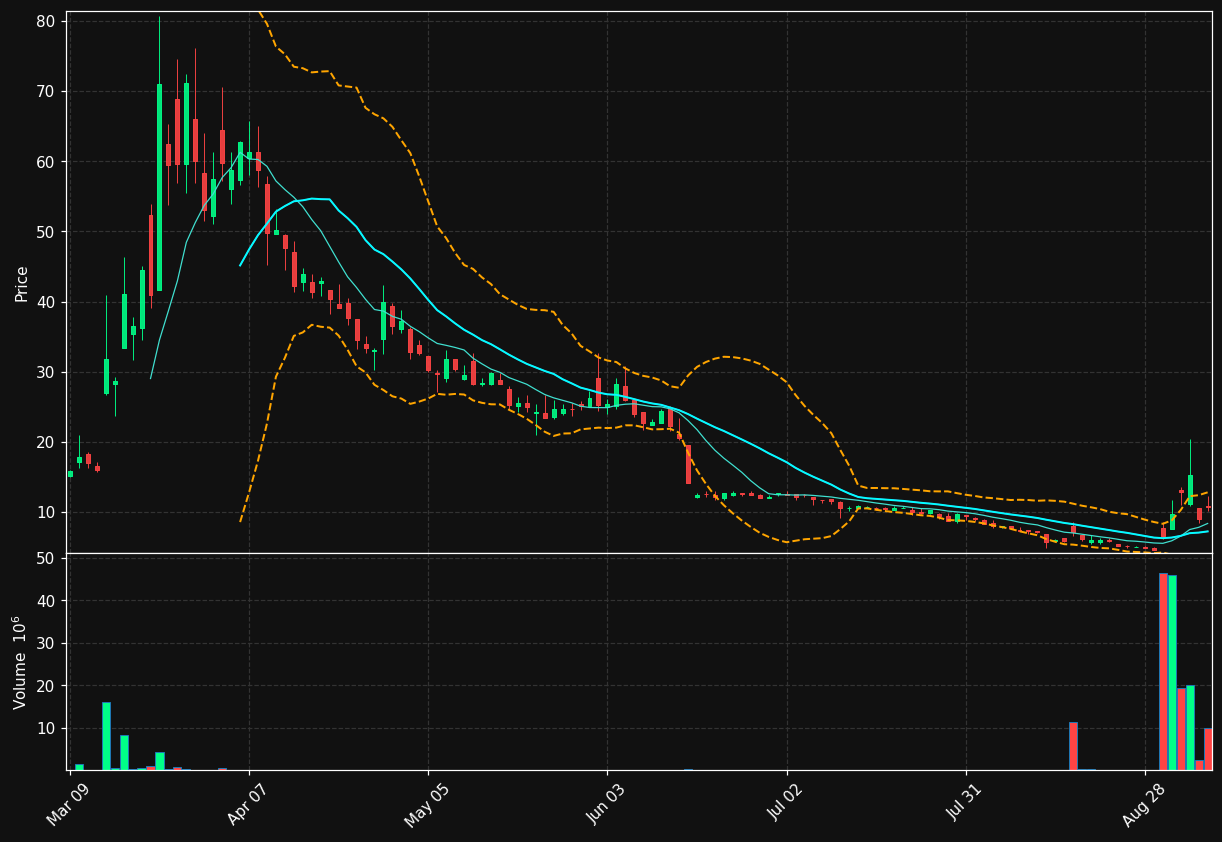Click the 80 price tick label
Image resolution: width=1222 pixels, height=842 pixels.
click(x=45, y=21)
